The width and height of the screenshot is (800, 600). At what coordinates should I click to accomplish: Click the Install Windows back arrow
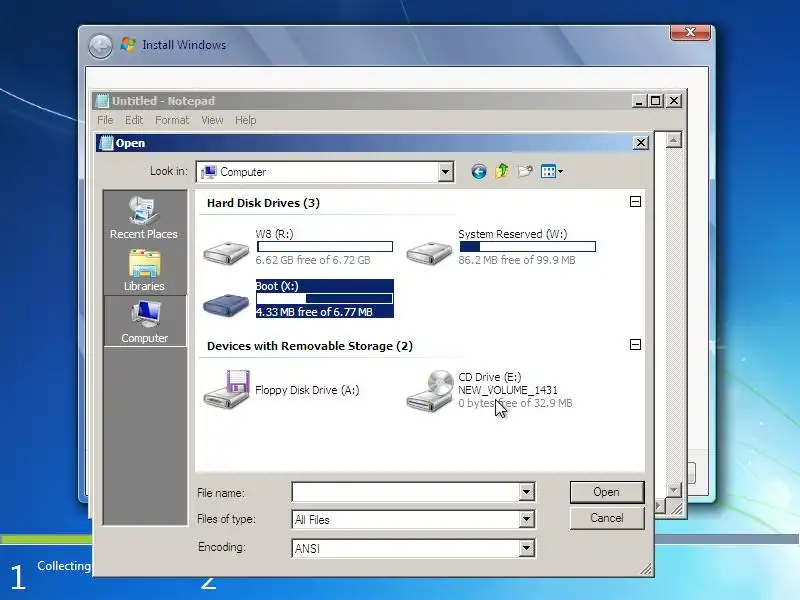(101, 46)
